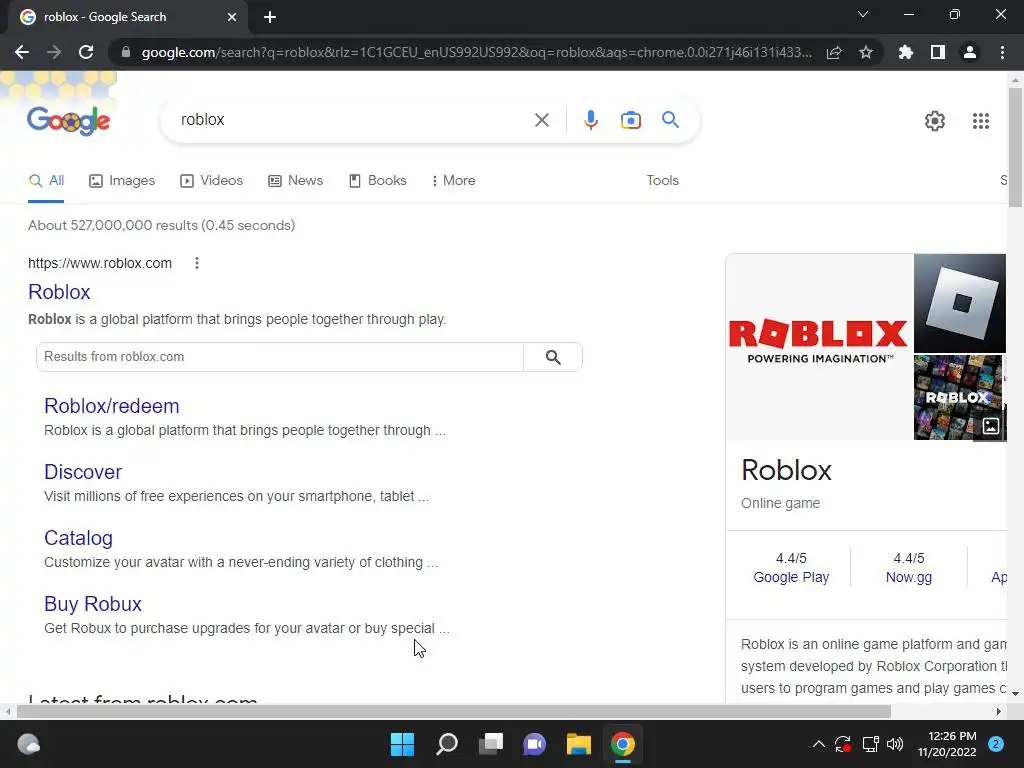Image resolution: width=1024 pixels, height=768 pixels.
Task: Open the Windows Start menu
Action: pos(402,744)
